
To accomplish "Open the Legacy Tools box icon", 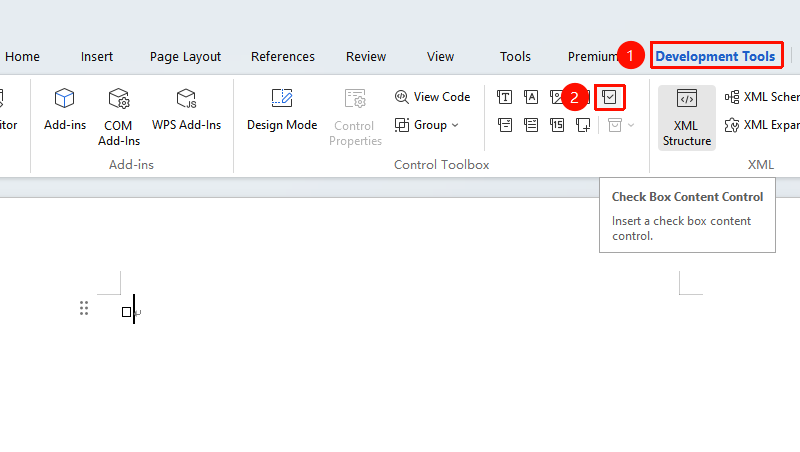I will 615,125.
